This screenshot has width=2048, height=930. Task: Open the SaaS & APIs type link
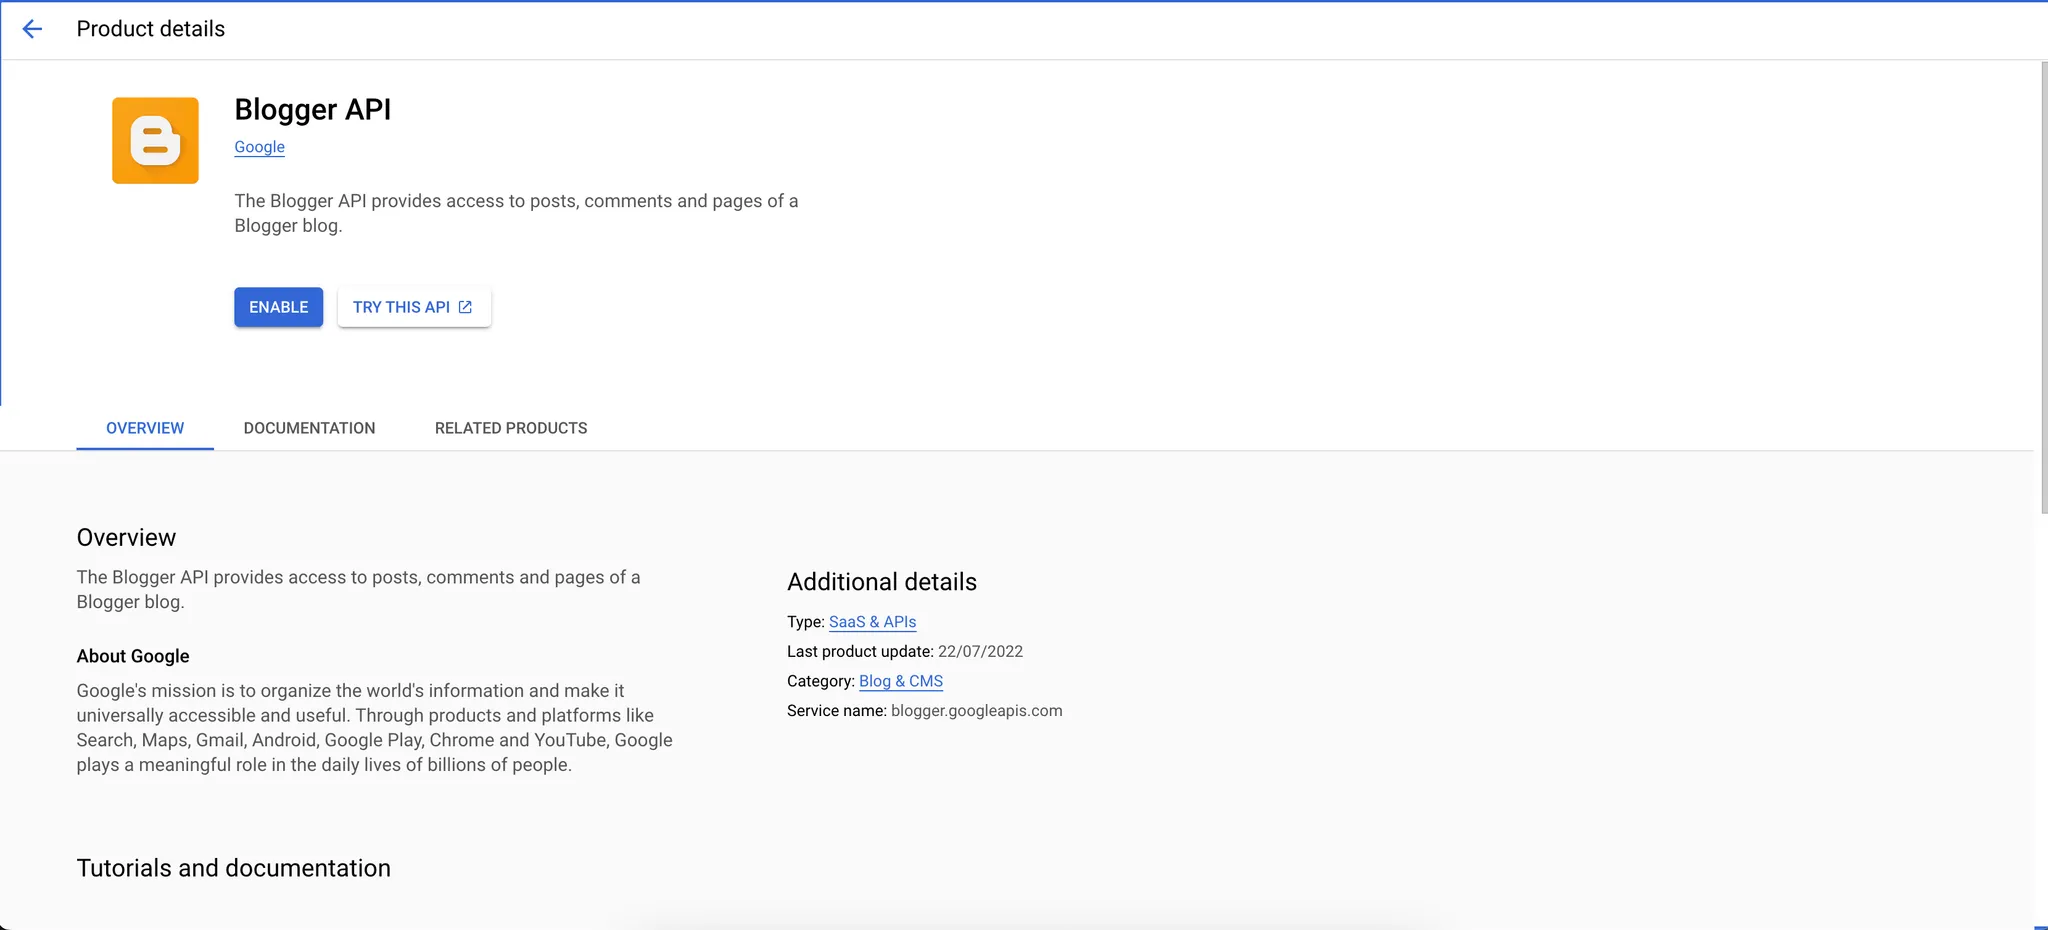pyautogui.click(x=872, y=622)
